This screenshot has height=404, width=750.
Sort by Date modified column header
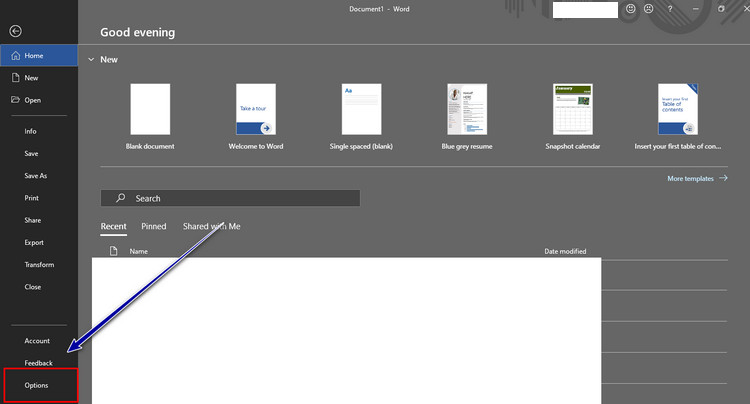(565, 251)
